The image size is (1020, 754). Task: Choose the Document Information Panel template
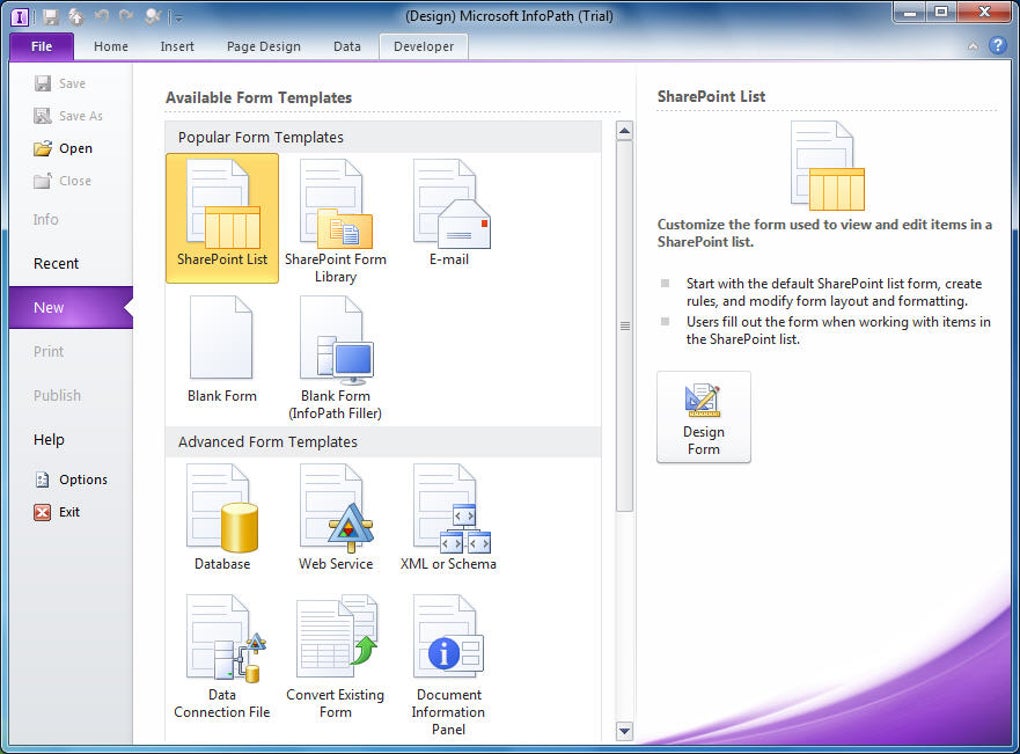(x=449, y=662)
